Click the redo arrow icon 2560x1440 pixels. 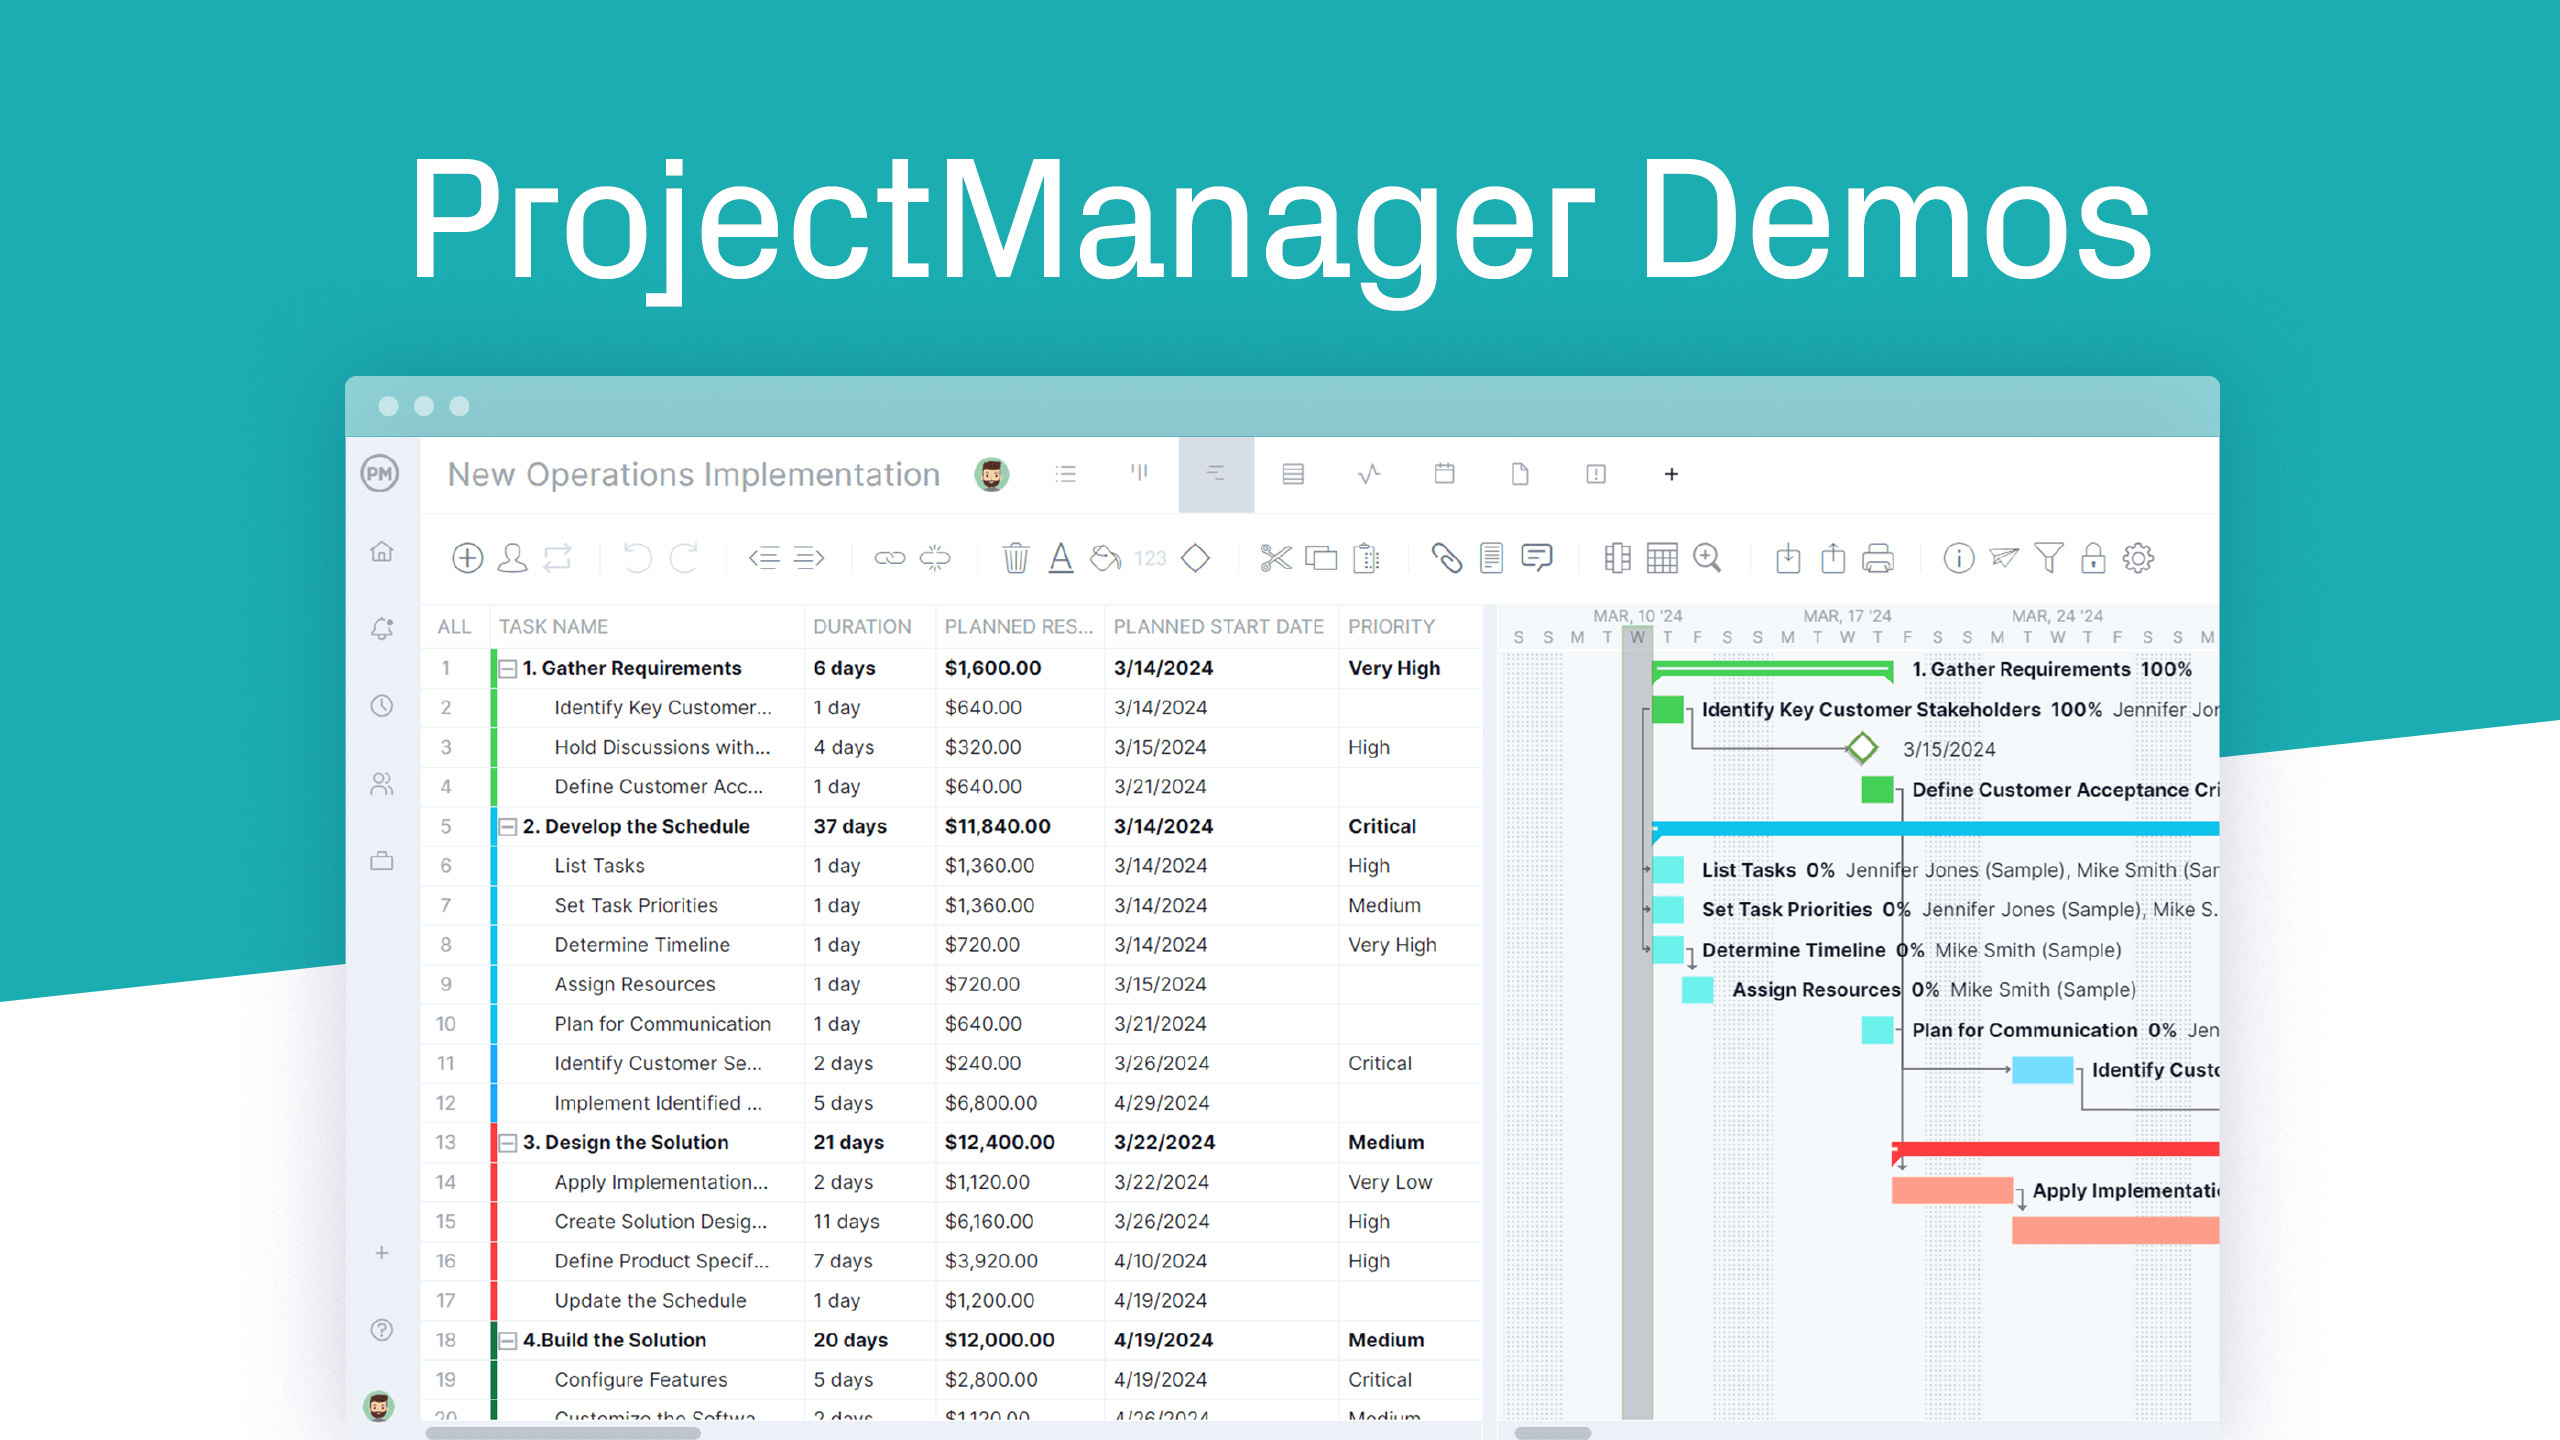click(683, 558)
